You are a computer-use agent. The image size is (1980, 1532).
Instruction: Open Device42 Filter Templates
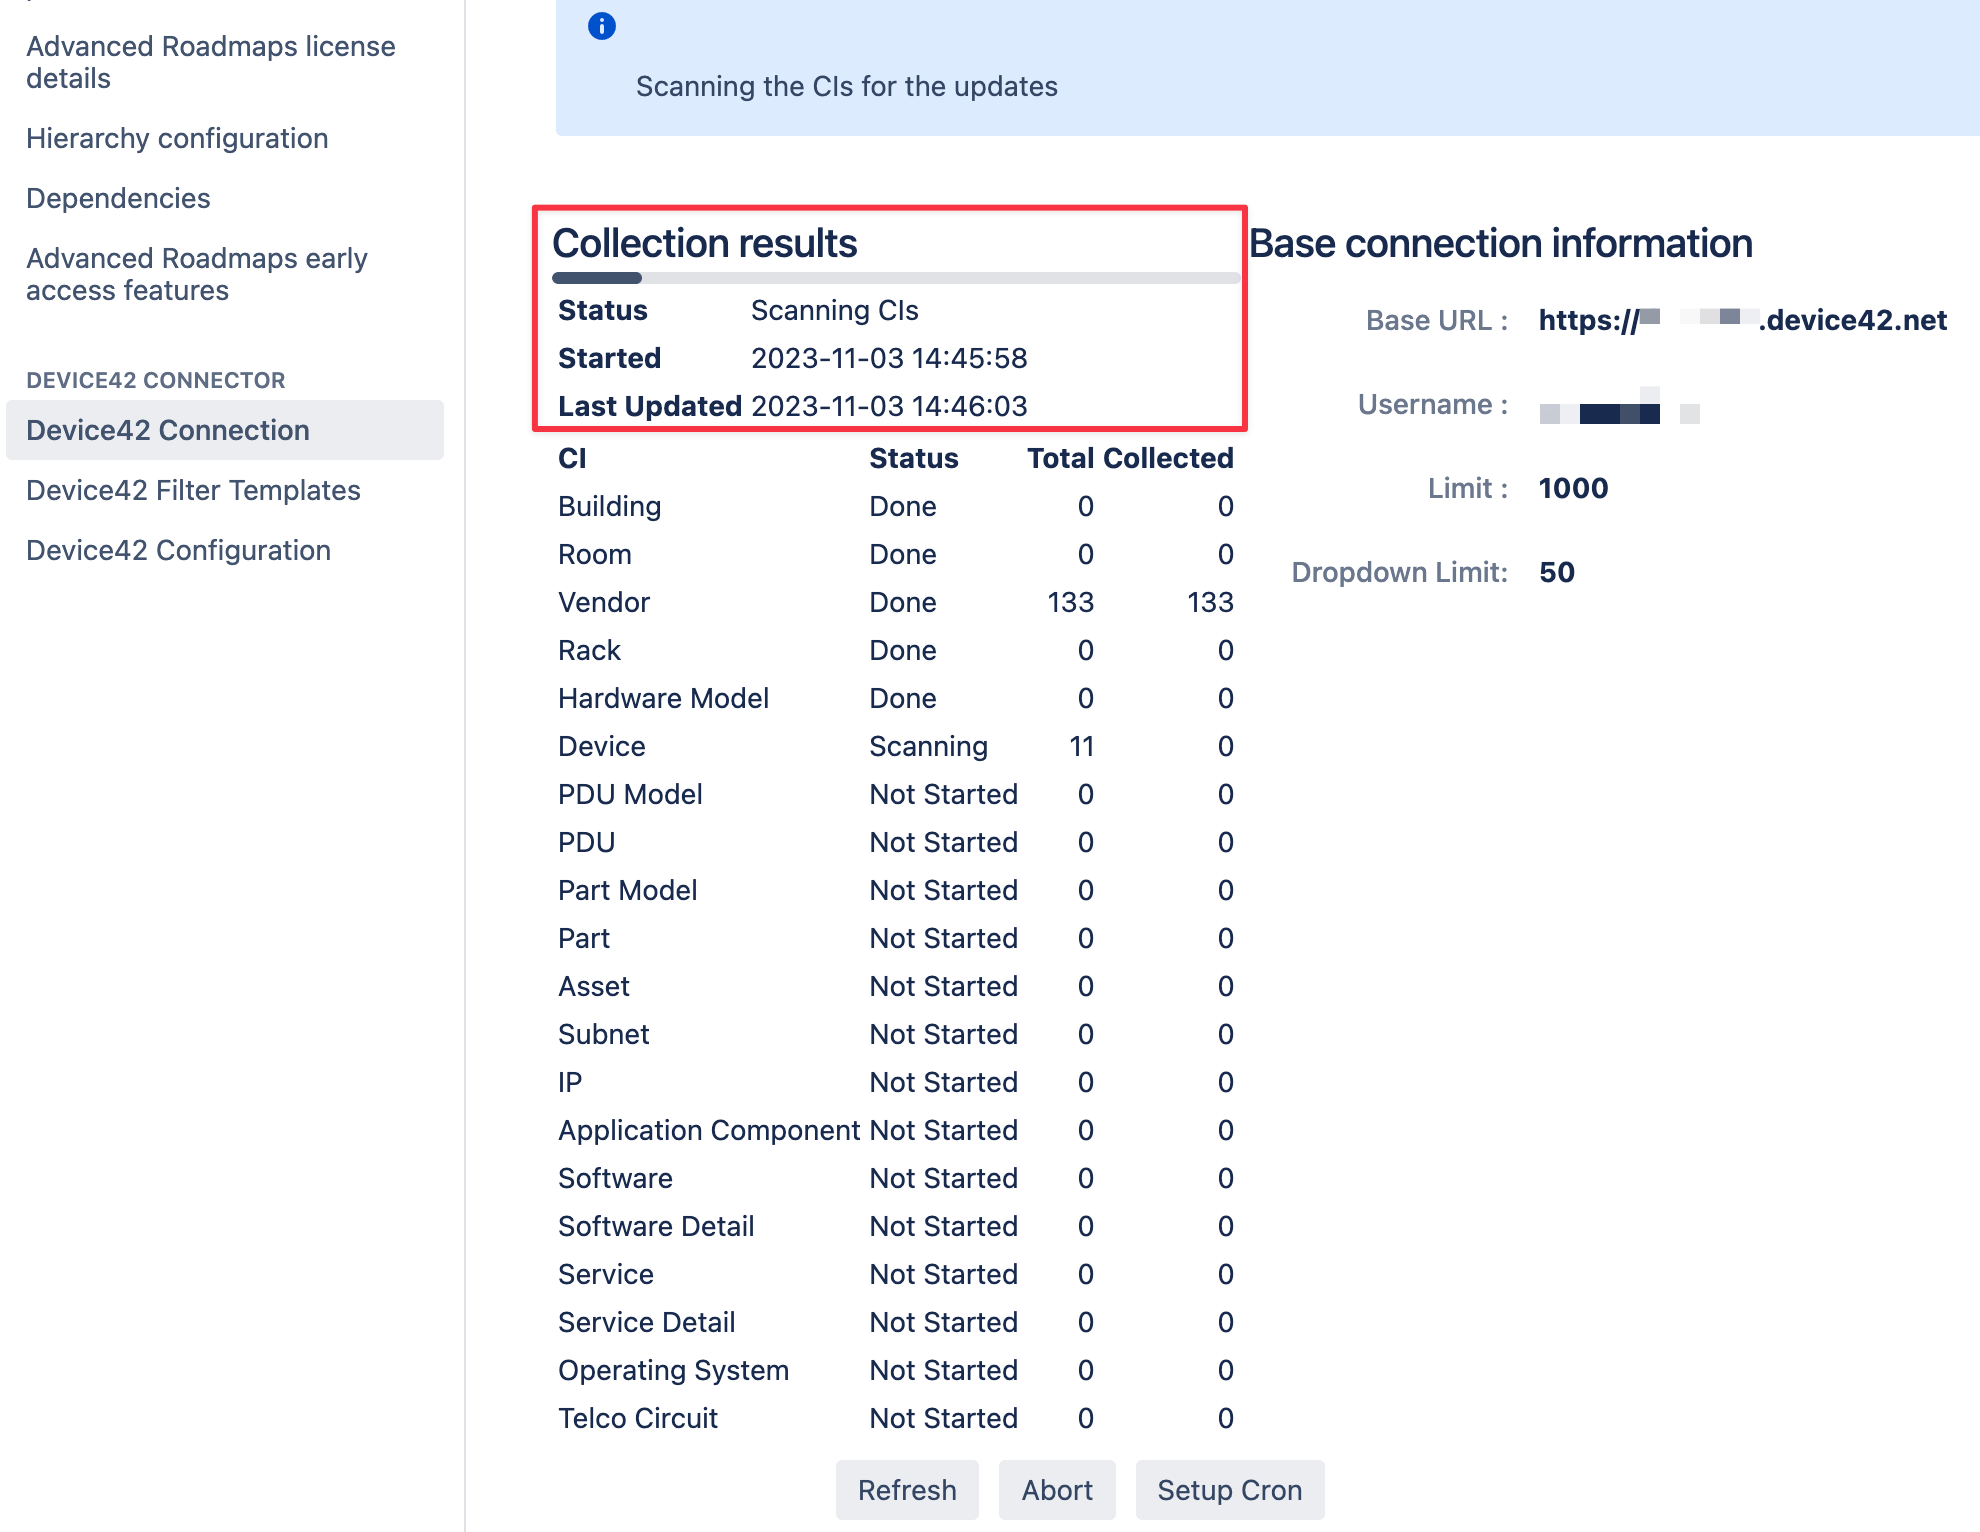click(192, 490)
